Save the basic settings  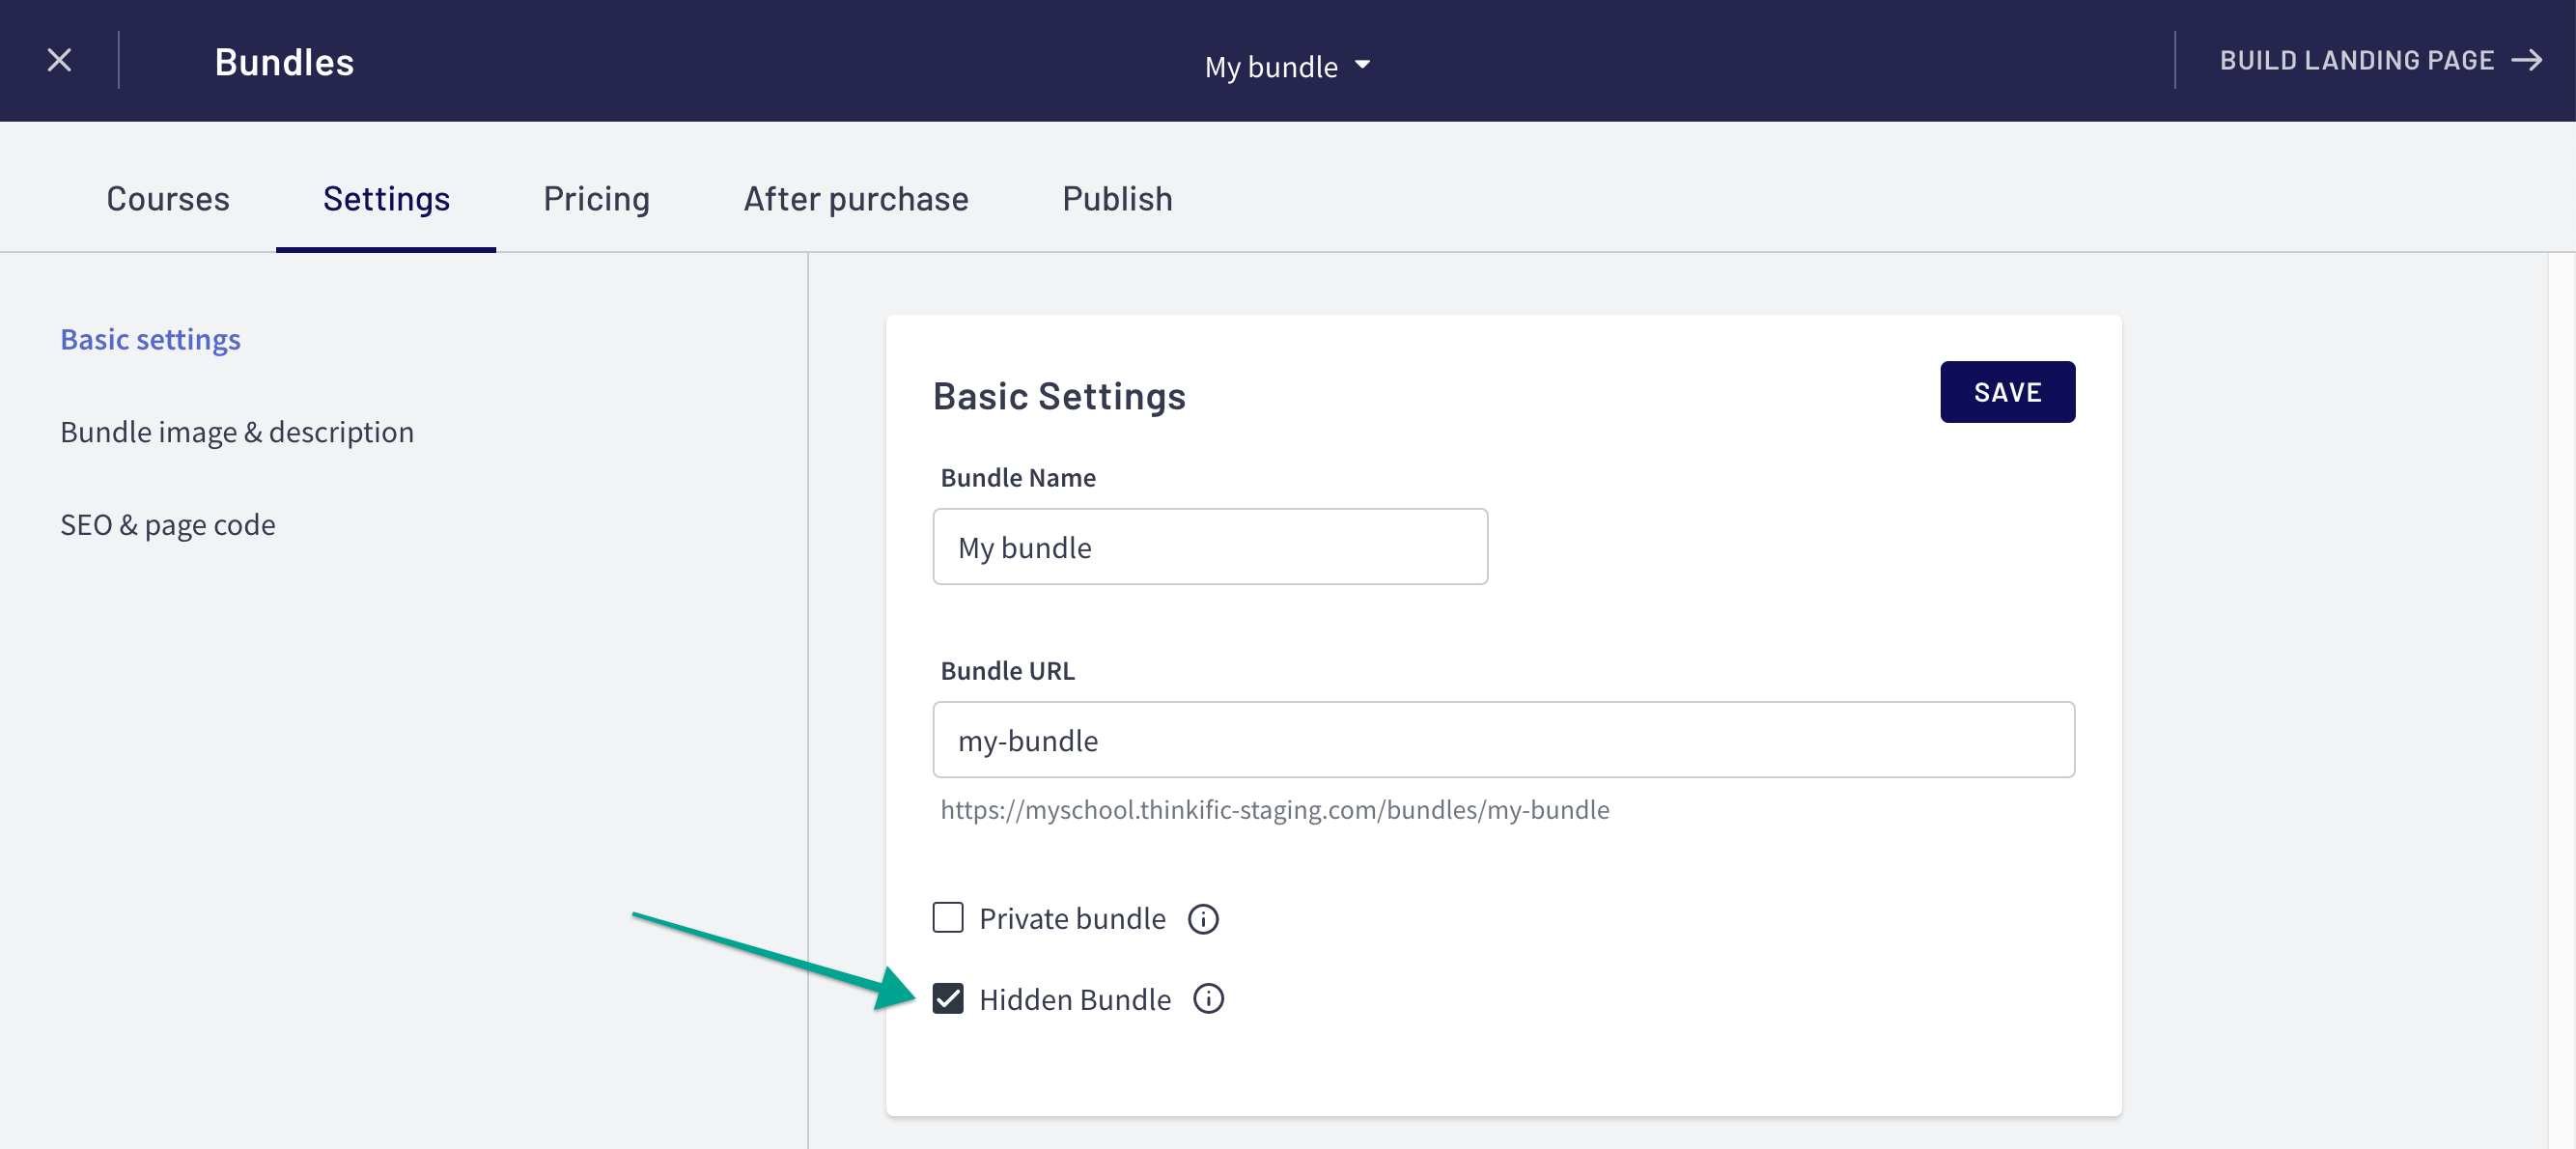(2007, 392)
